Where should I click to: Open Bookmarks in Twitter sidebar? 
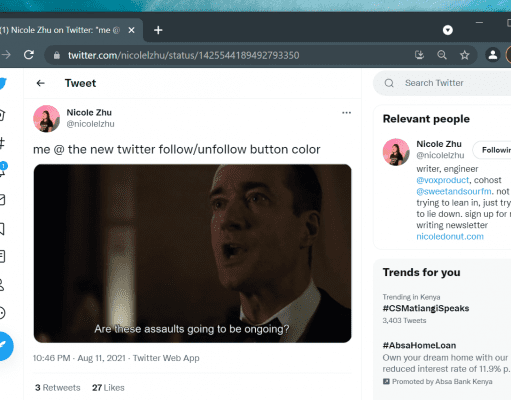2,229
